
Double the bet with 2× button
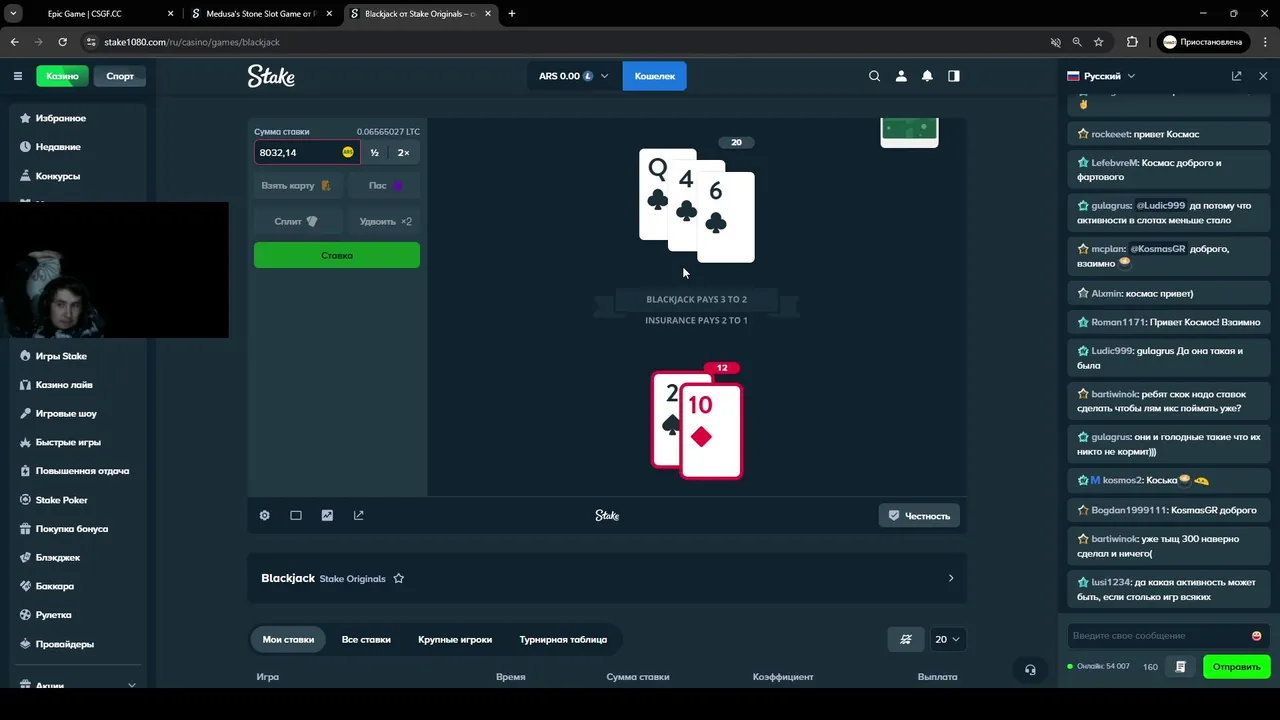404,152
